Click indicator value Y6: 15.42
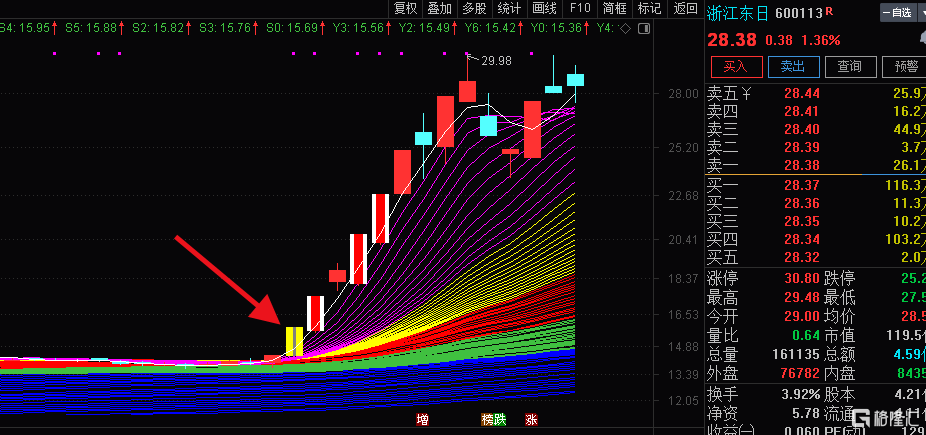This screenshot has width=926, height=435. [x=491, y=28]
